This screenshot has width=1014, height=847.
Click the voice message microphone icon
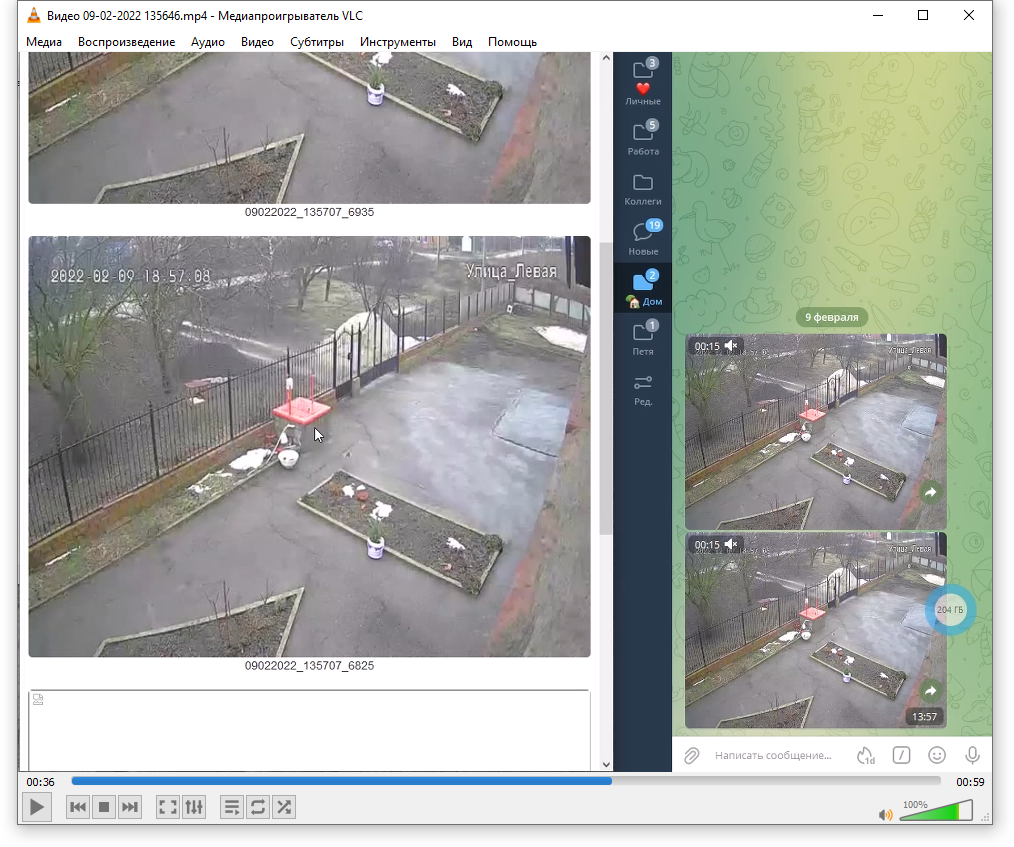pos(972,755)
